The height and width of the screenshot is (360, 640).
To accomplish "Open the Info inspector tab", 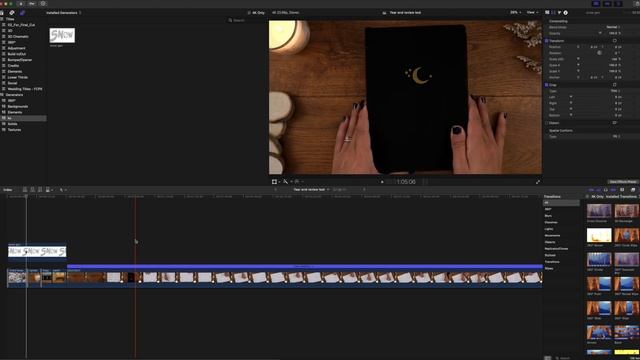I will 565,13.
